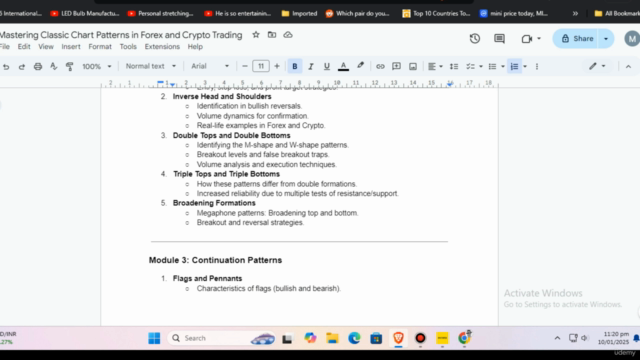640x360 pixels.
Task: Open bulleted list options arrow
Action: (503, 67)
